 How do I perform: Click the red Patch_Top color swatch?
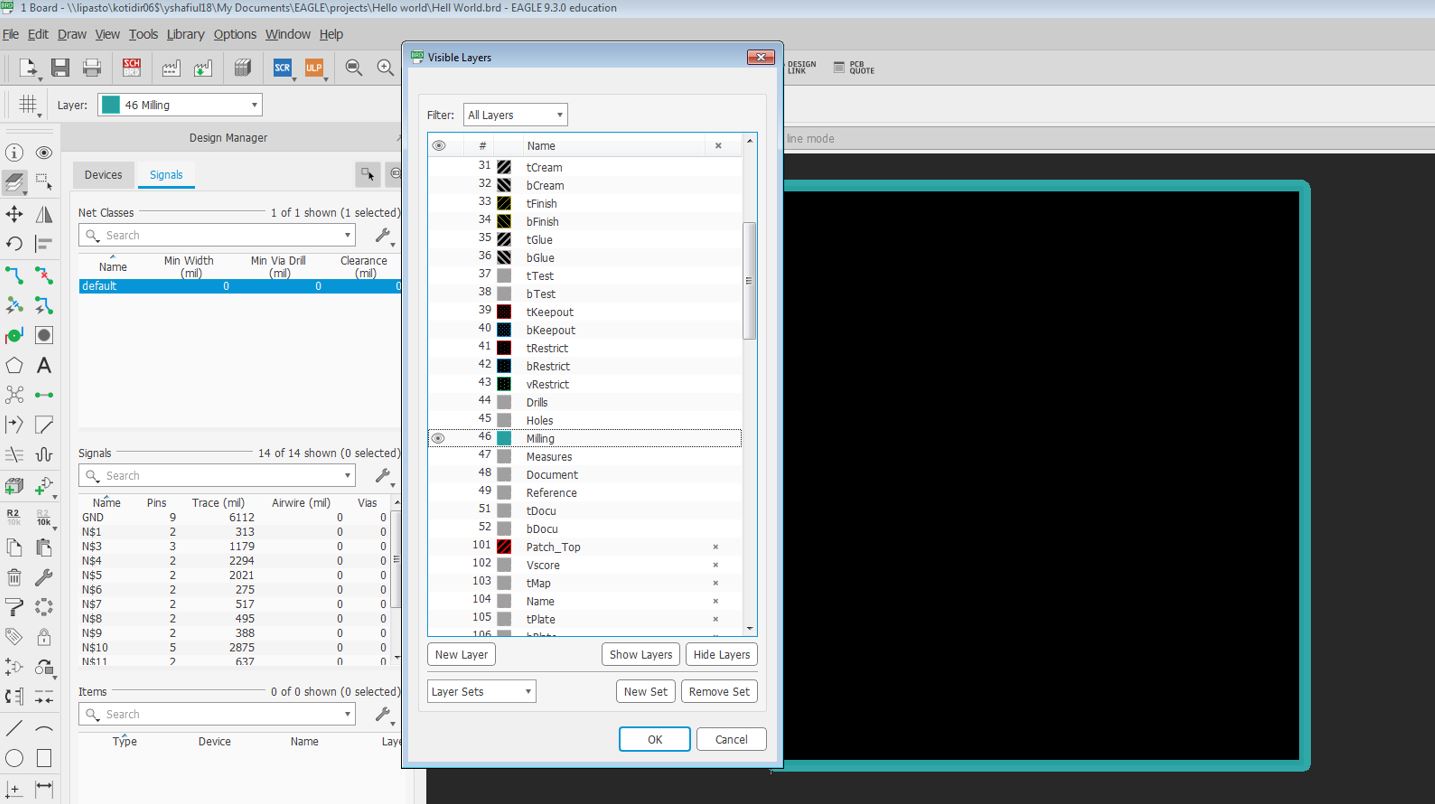[x=504, y=547]
